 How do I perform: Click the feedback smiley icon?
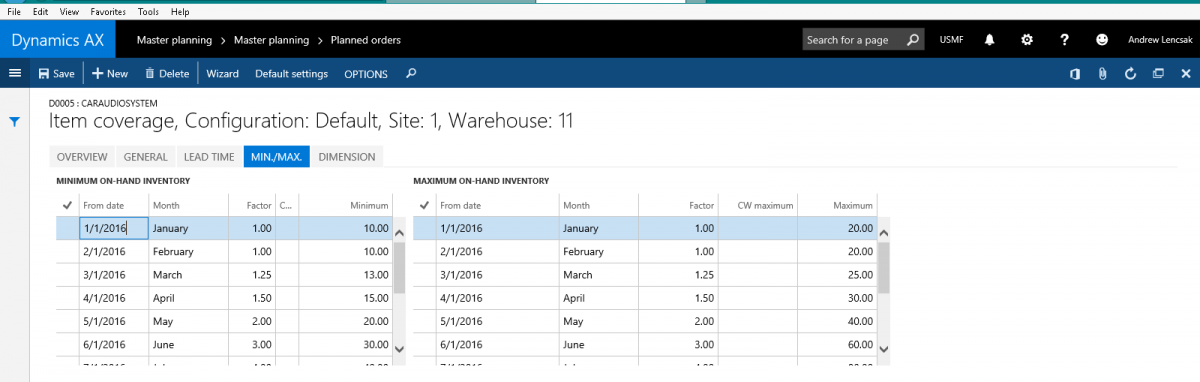point(1102,40)
